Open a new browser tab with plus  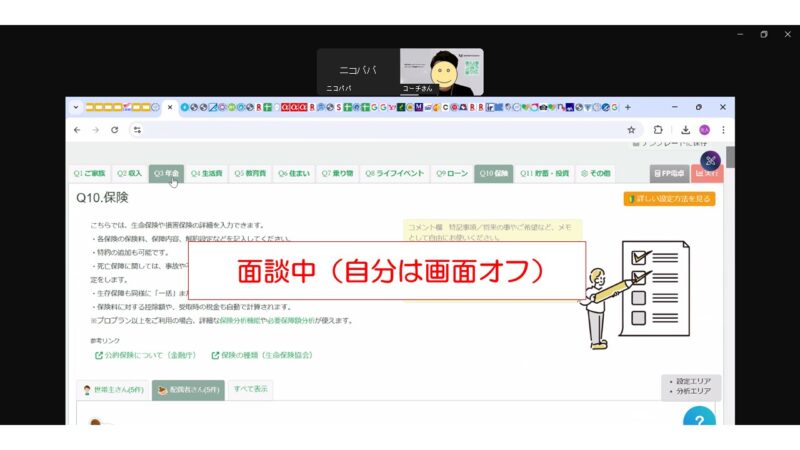628,107
